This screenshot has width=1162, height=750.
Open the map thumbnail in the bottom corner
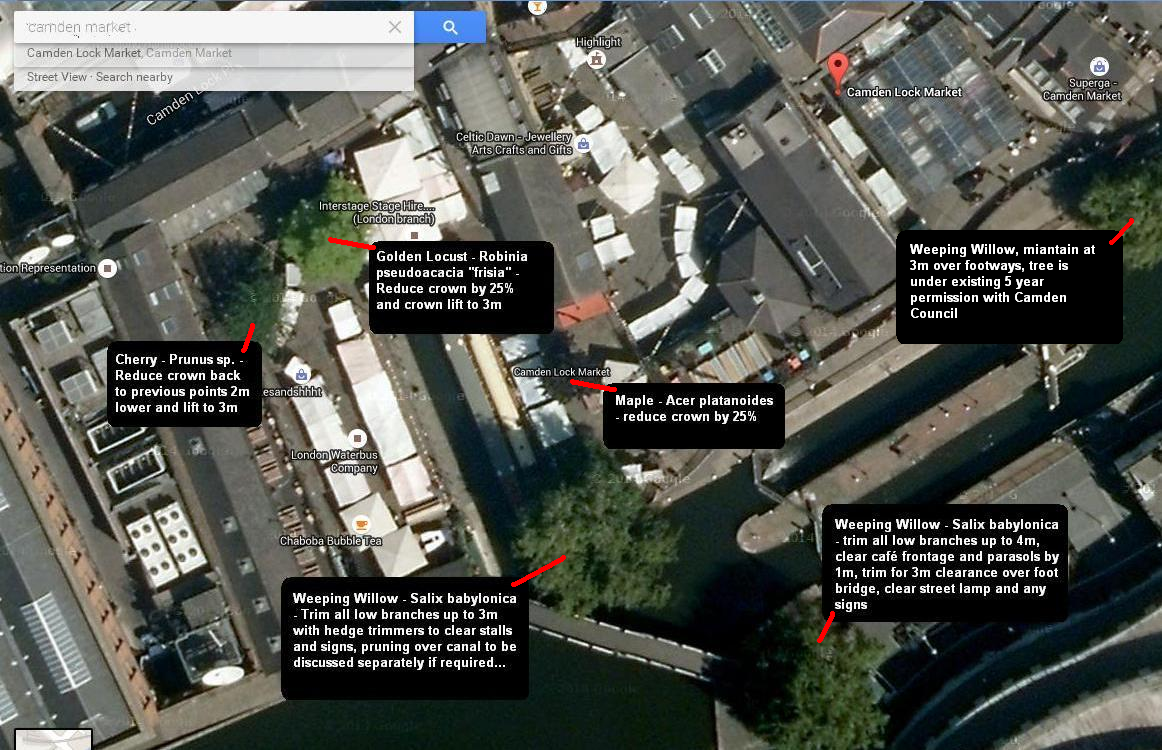(x=53, y=740)
